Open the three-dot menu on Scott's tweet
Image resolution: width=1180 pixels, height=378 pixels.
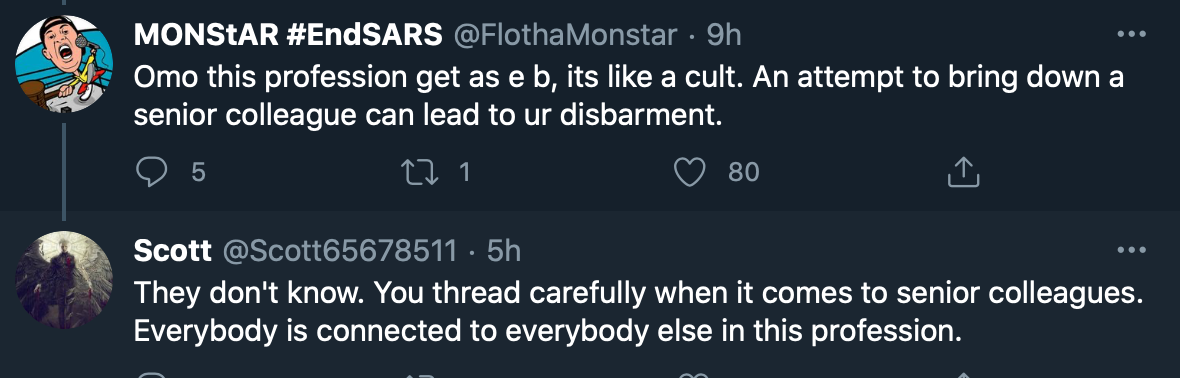tap(1131, 250)
